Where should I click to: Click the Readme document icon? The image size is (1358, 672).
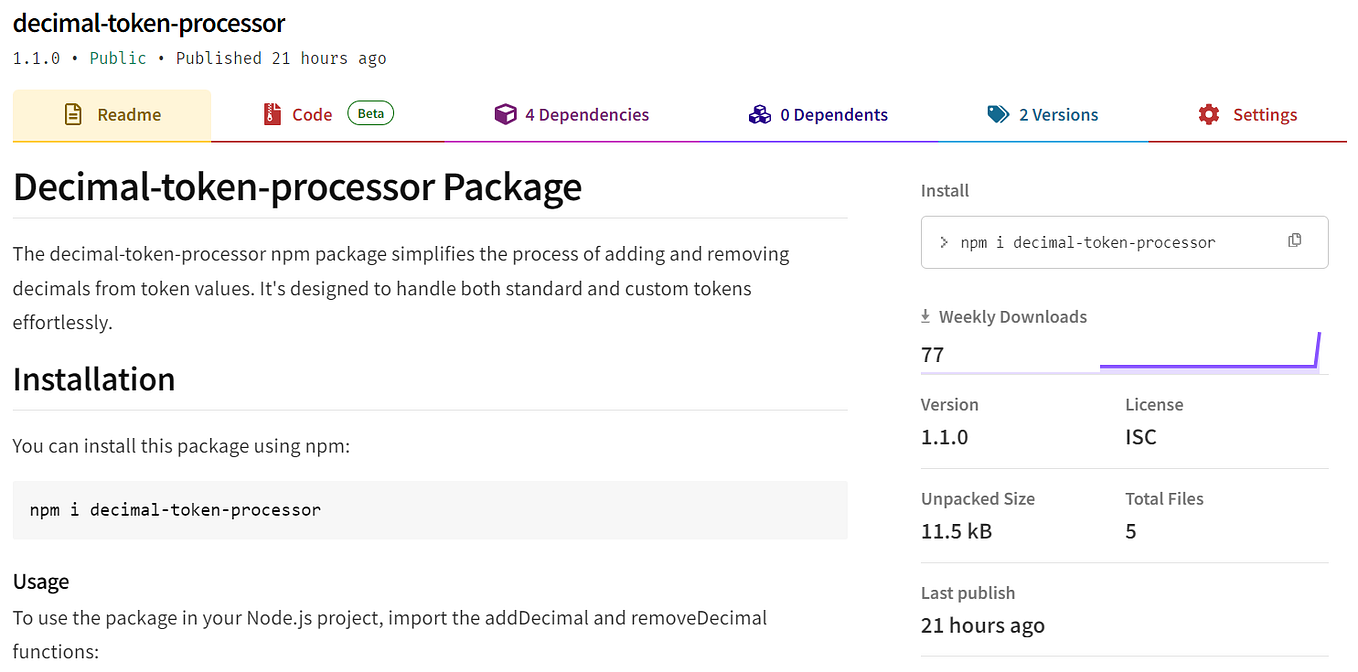tap(73, 114)
